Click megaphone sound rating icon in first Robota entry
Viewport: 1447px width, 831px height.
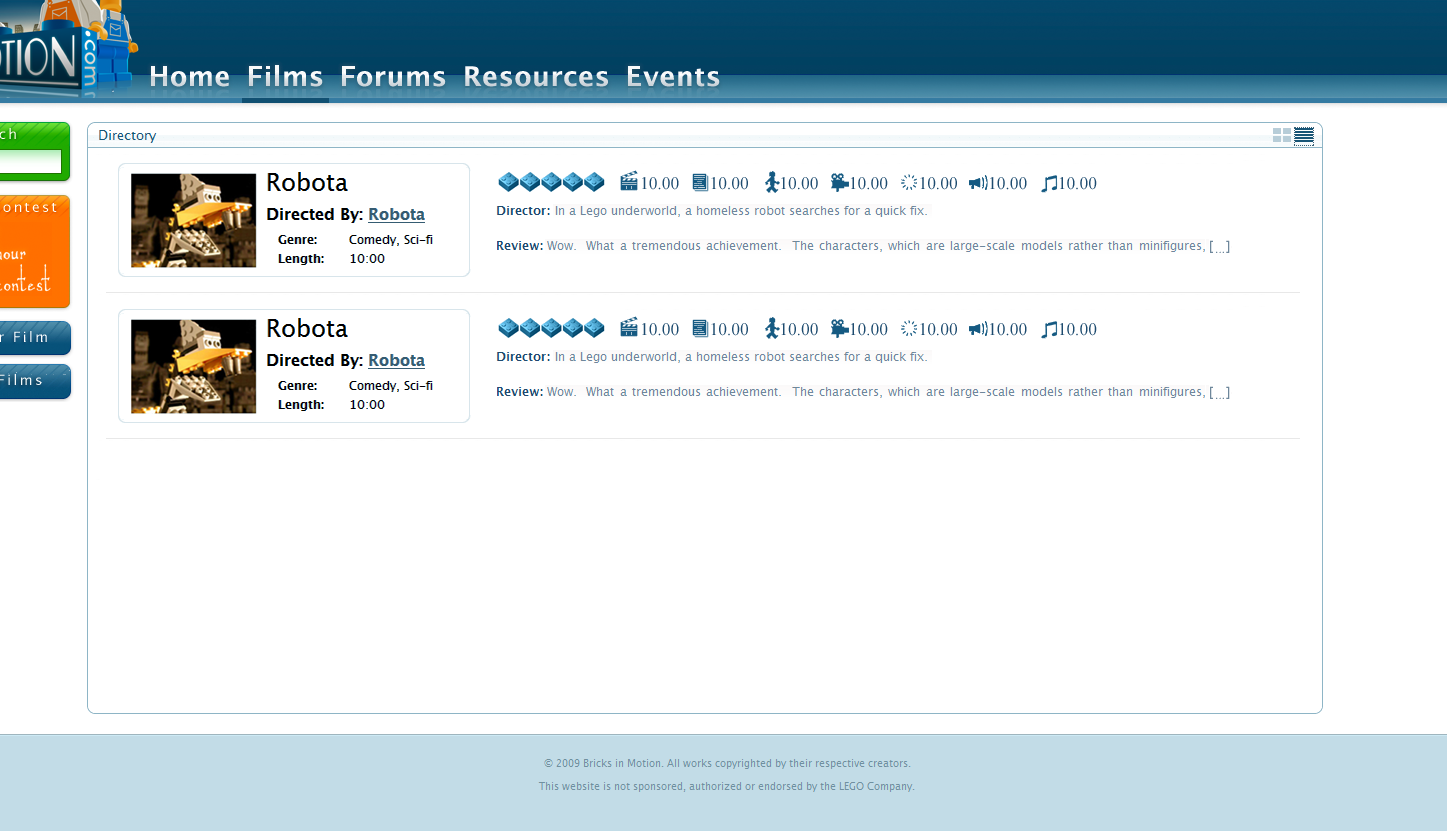(x=978, y=182)
